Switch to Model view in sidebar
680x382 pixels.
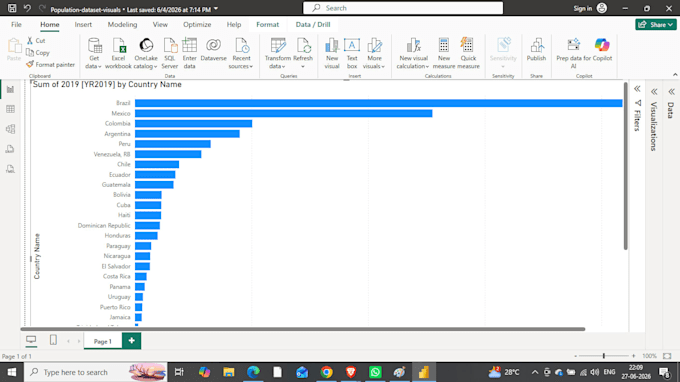click(x=10, y=129)
